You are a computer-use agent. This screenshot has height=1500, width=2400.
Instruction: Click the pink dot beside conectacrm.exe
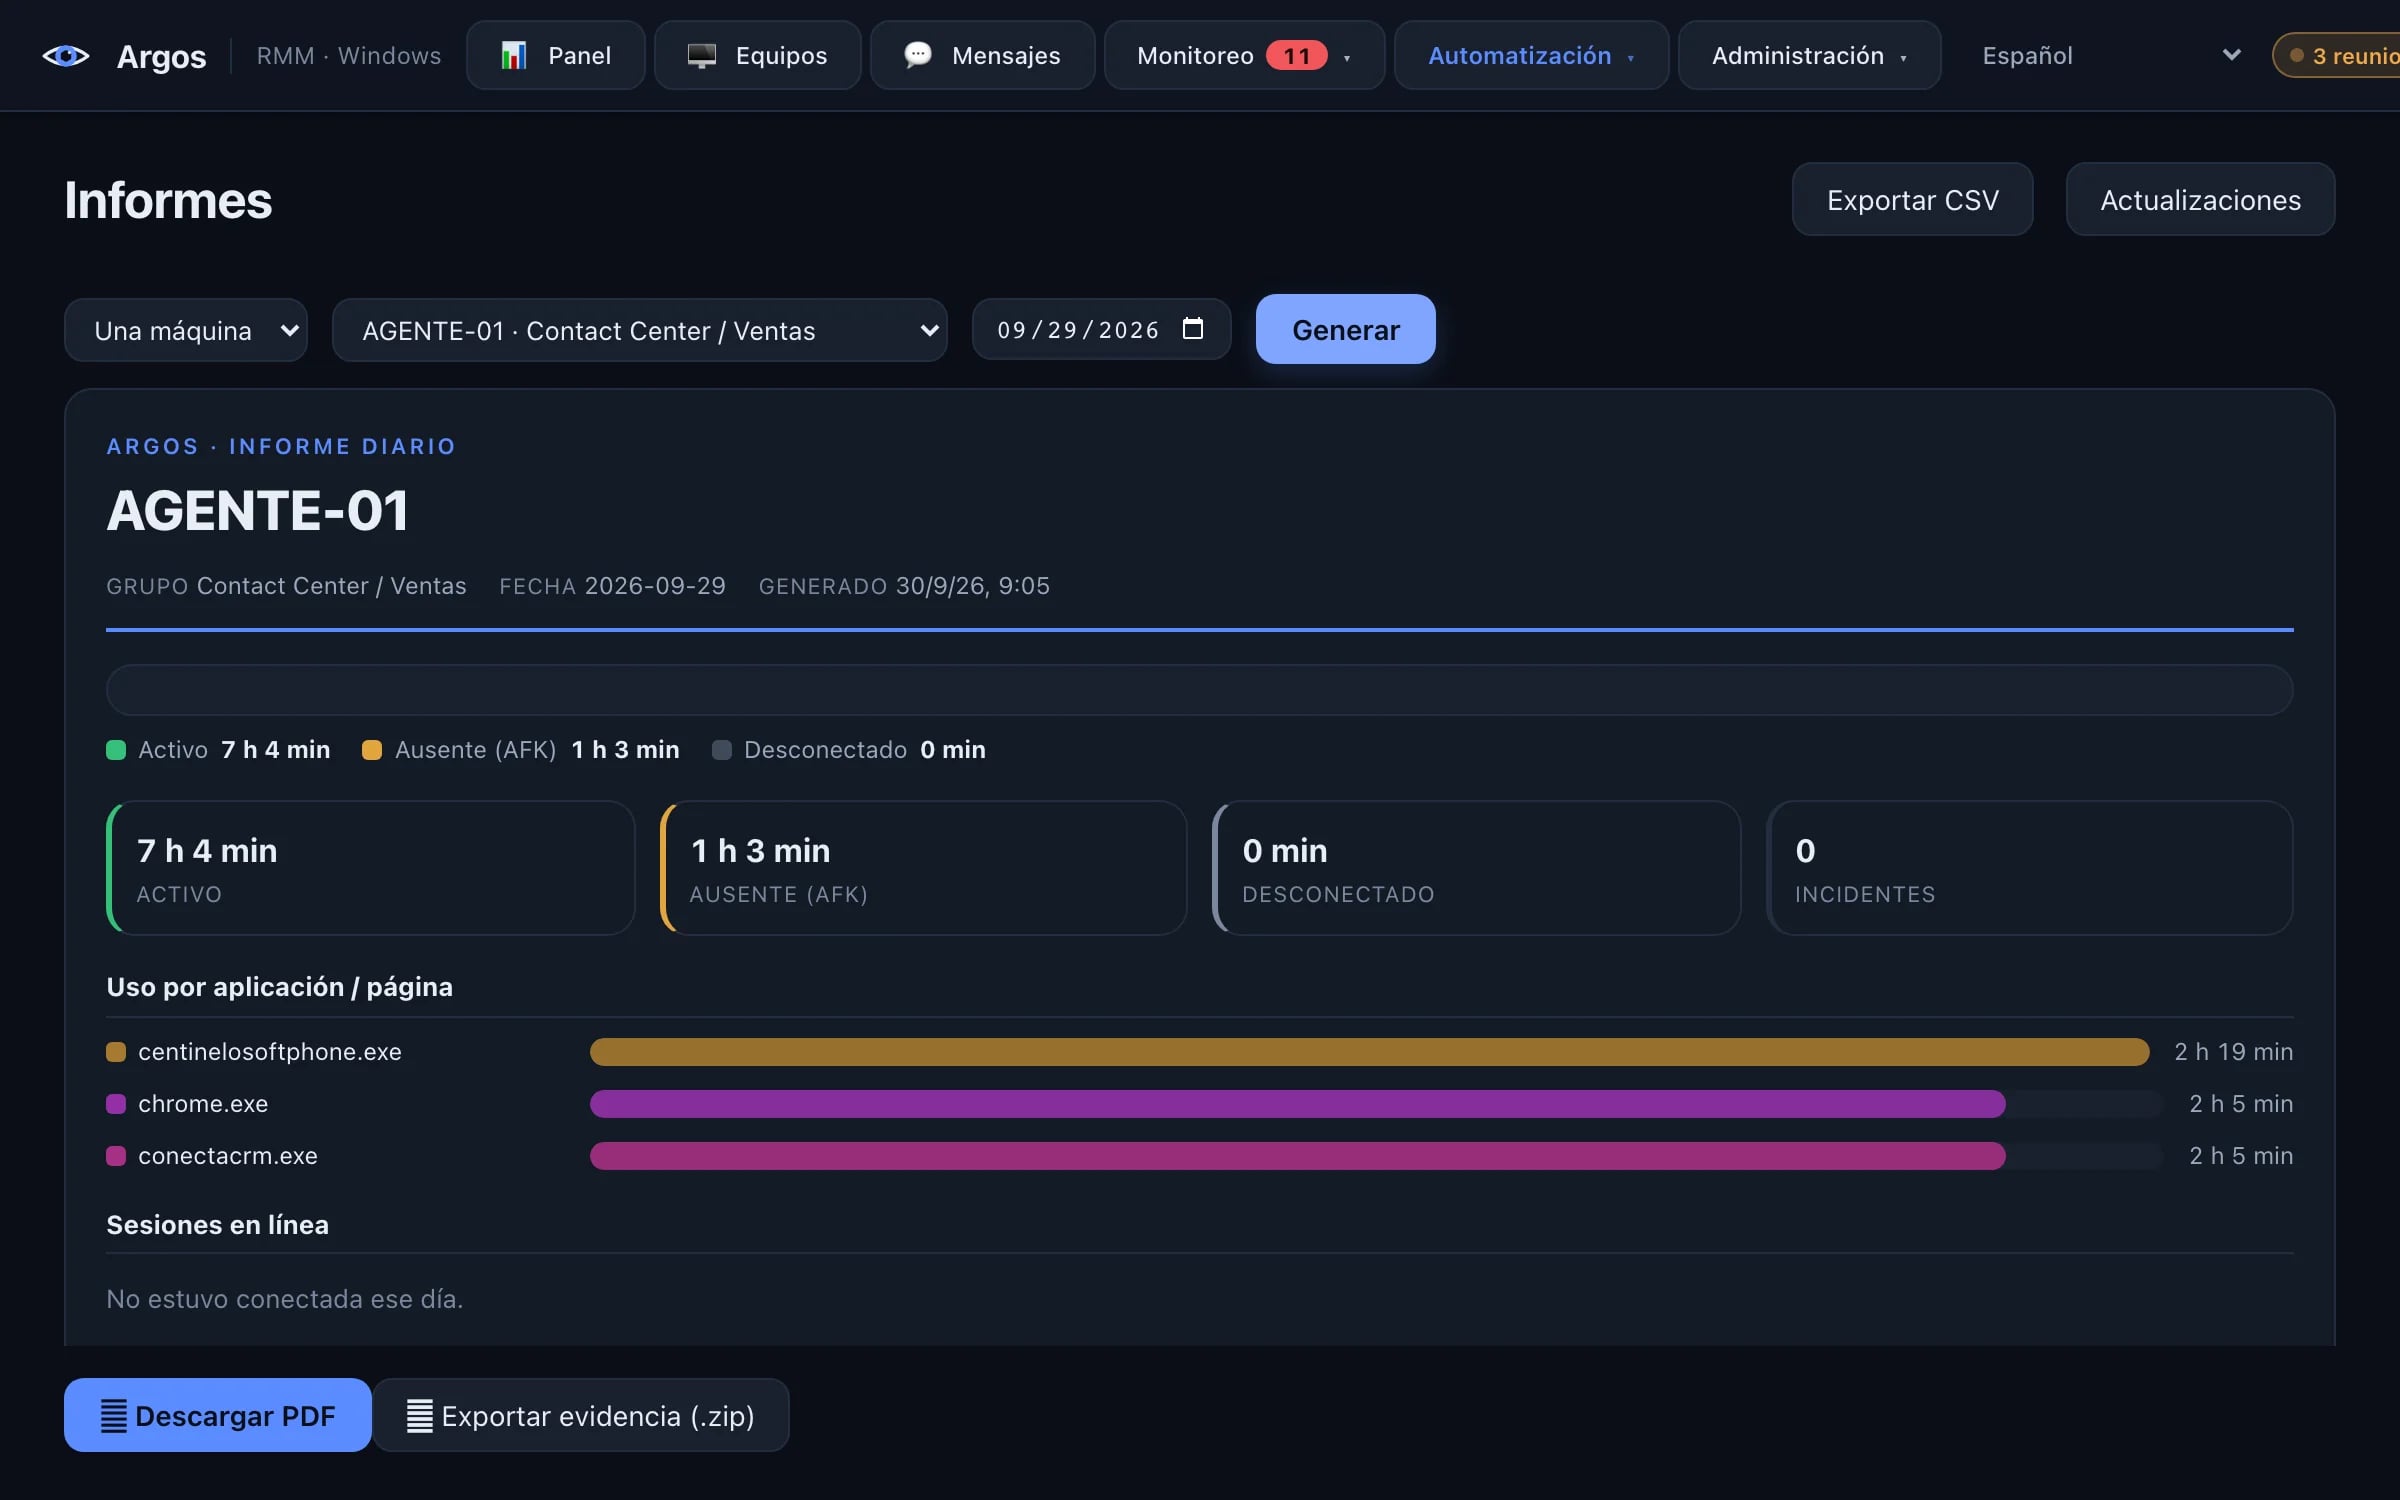116,1156
